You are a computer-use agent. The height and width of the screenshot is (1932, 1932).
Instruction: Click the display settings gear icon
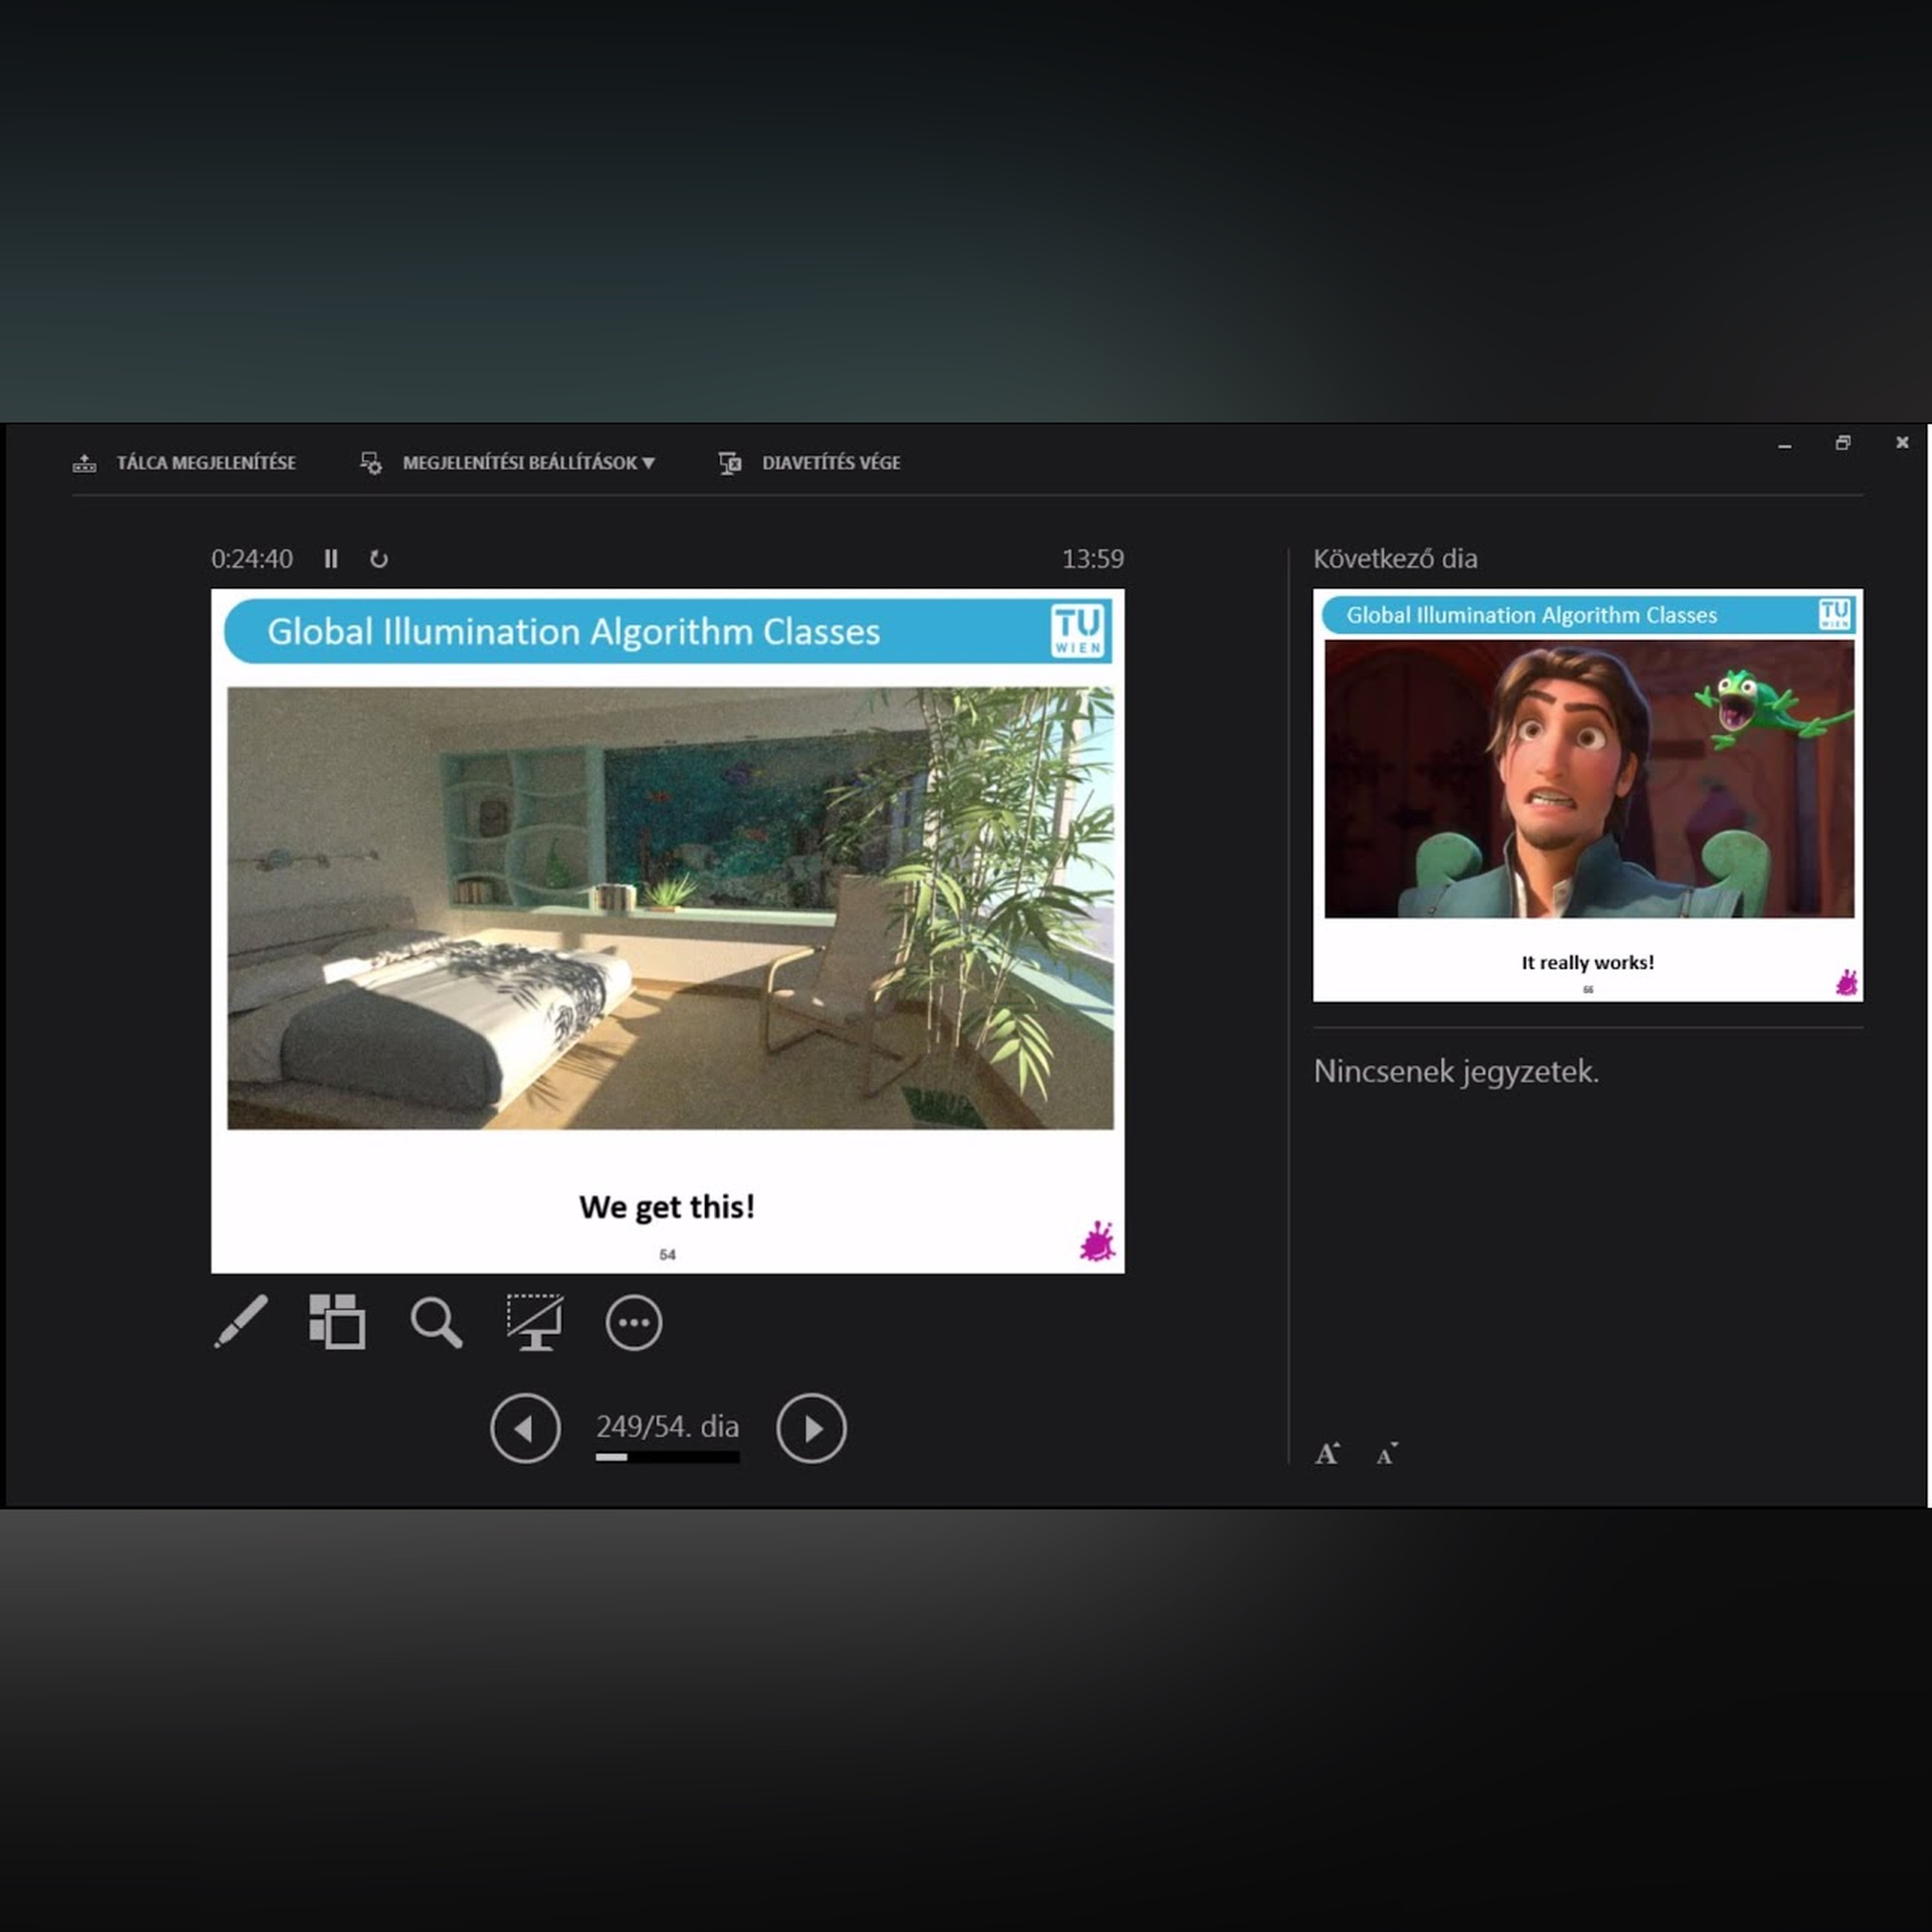click(x=371, y=463)
